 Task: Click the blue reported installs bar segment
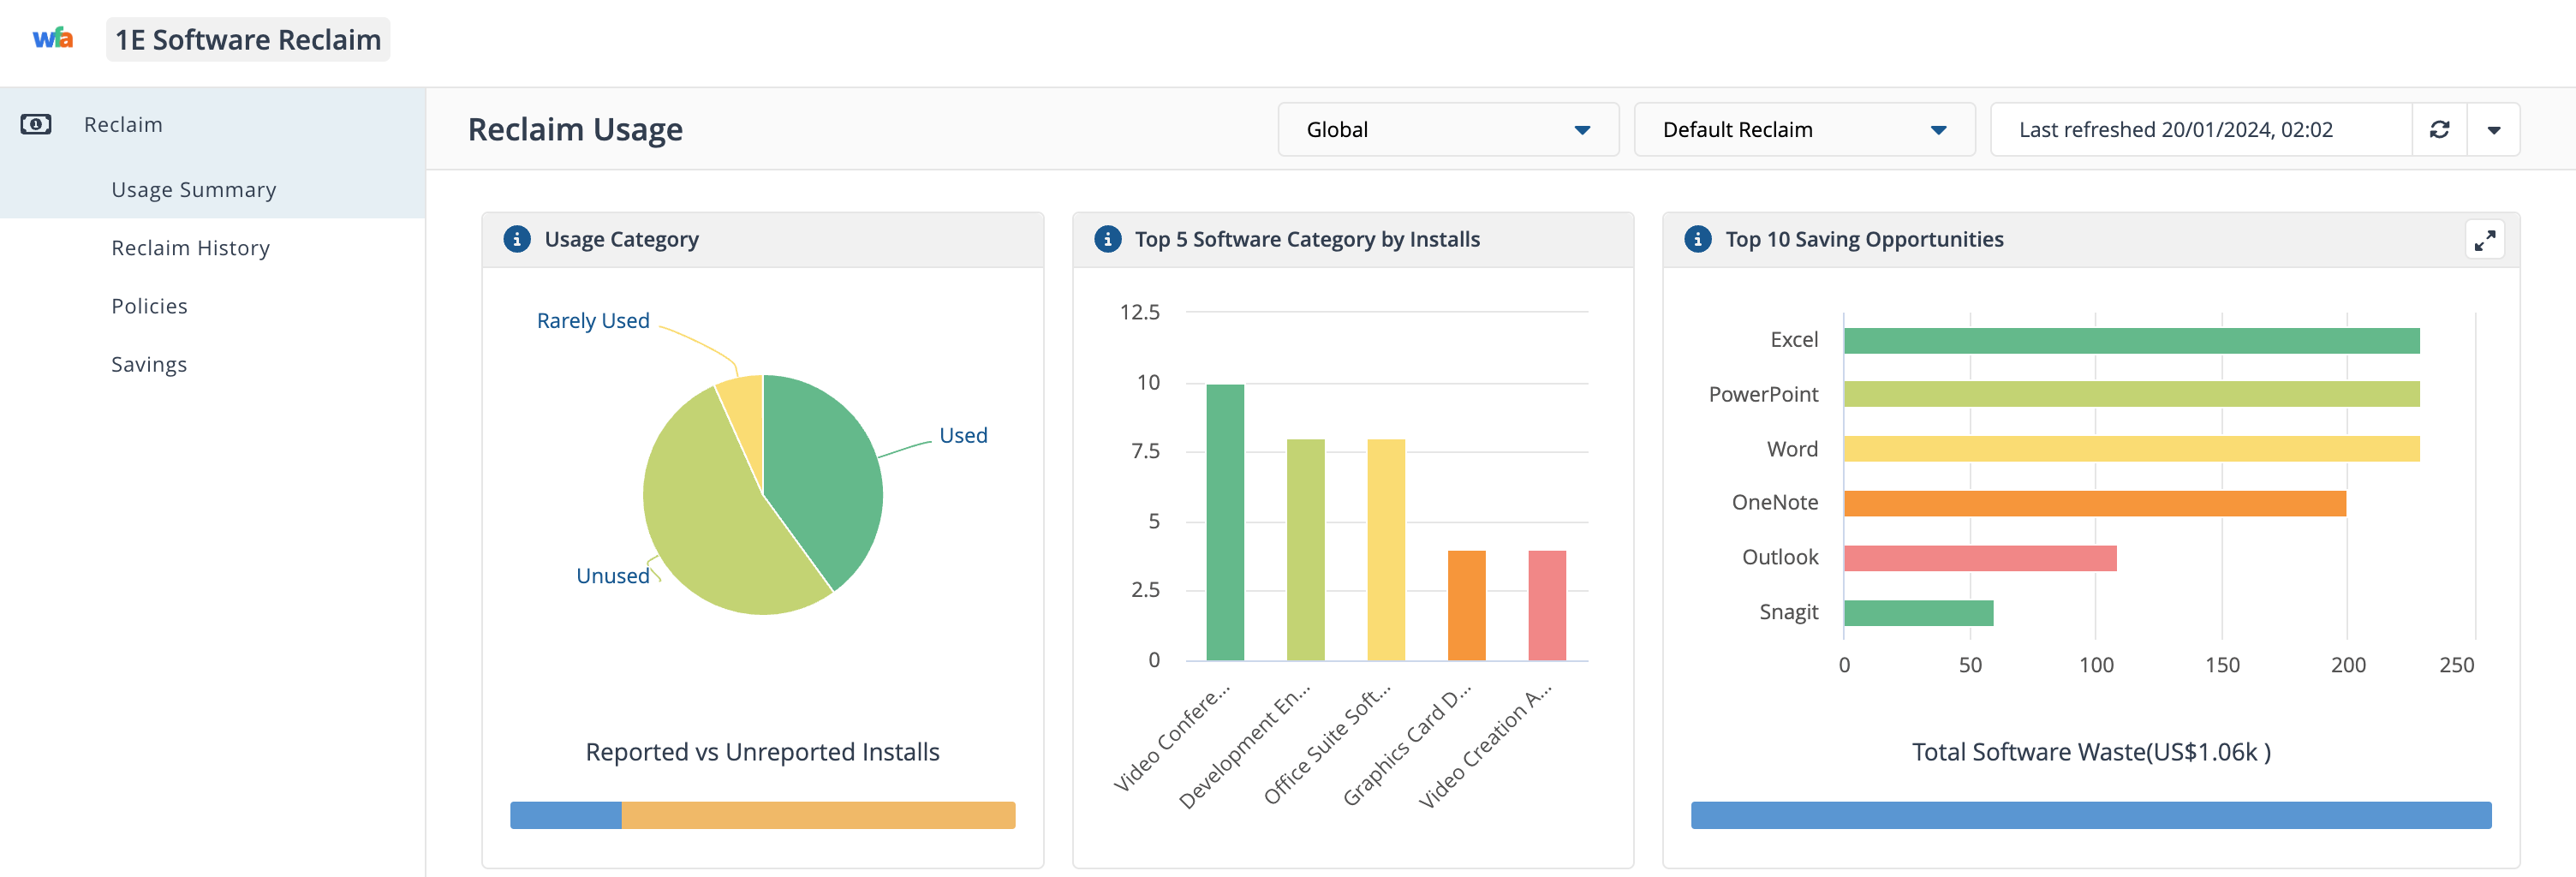point(566,815)
